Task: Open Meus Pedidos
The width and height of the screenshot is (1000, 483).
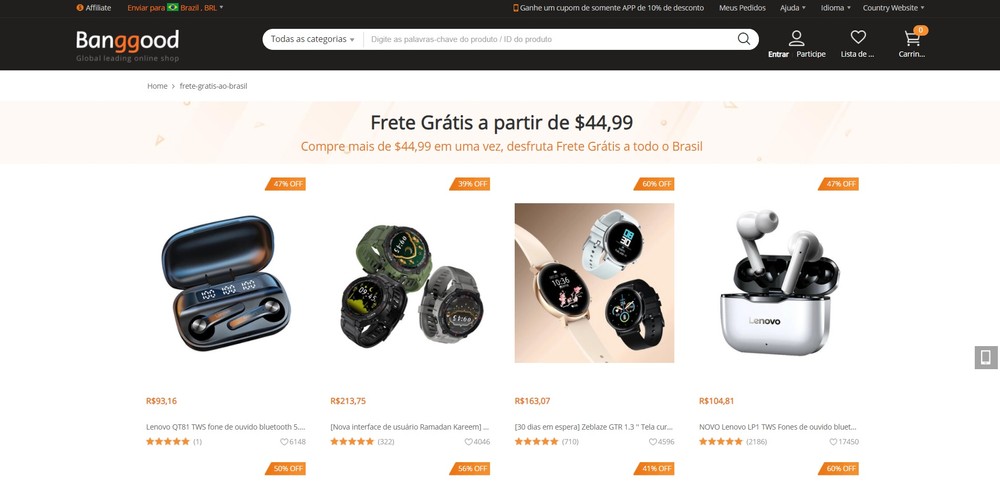Action: coord(742,8)
